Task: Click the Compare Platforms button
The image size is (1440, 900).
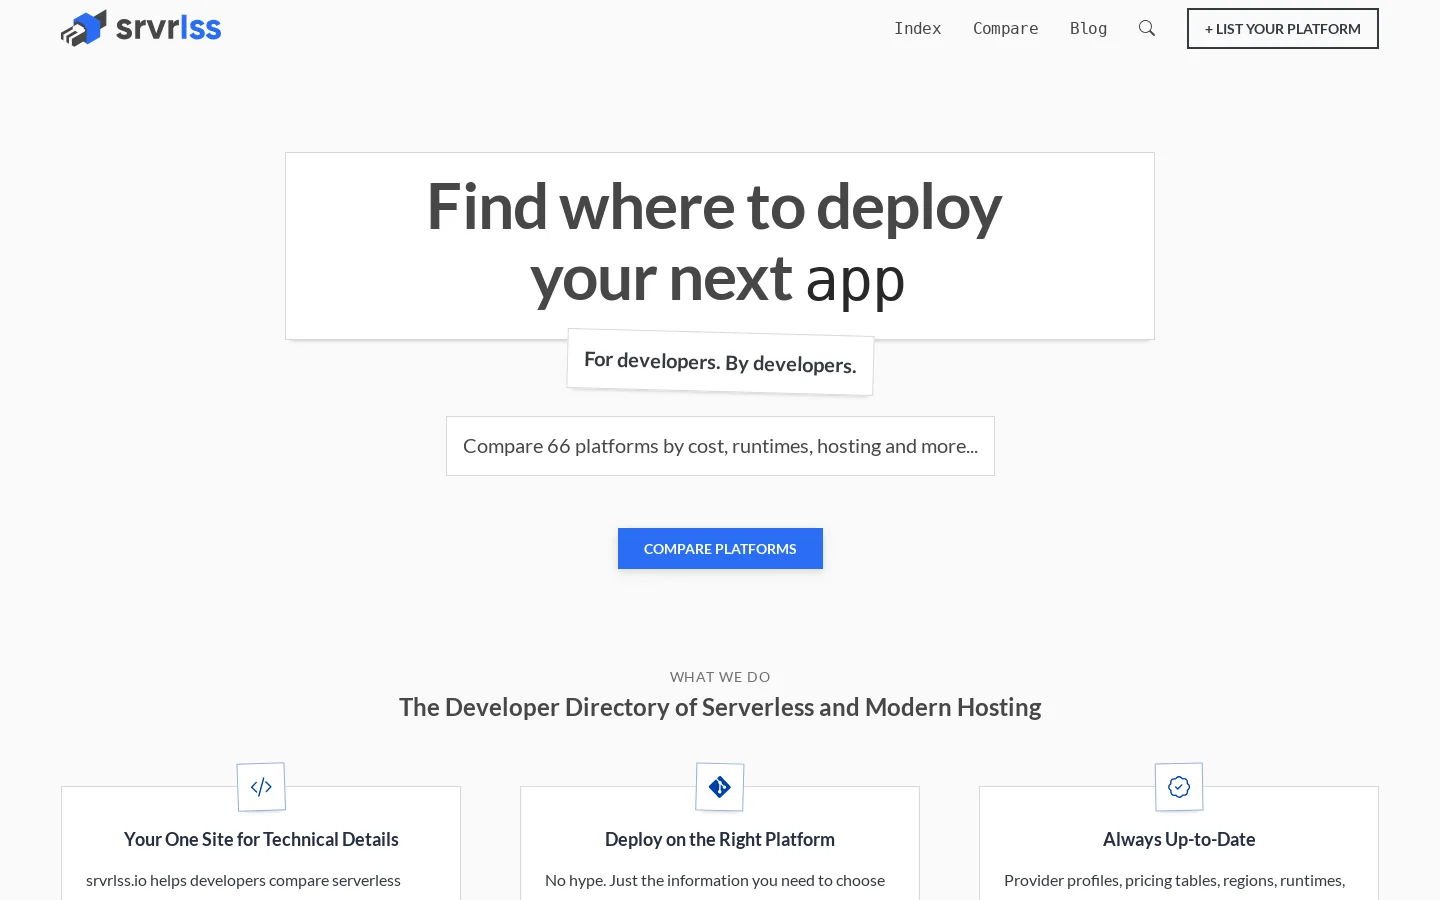Action: coord(720,548)
